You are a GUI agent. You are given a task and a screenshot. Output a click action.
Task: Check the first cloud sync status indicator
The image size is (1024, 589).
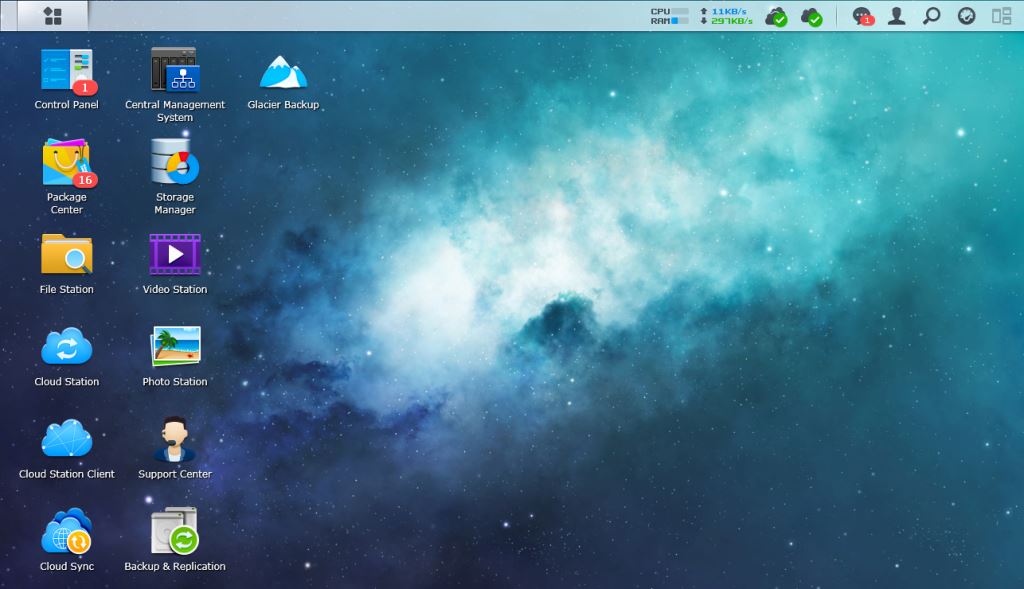(776, 16)
